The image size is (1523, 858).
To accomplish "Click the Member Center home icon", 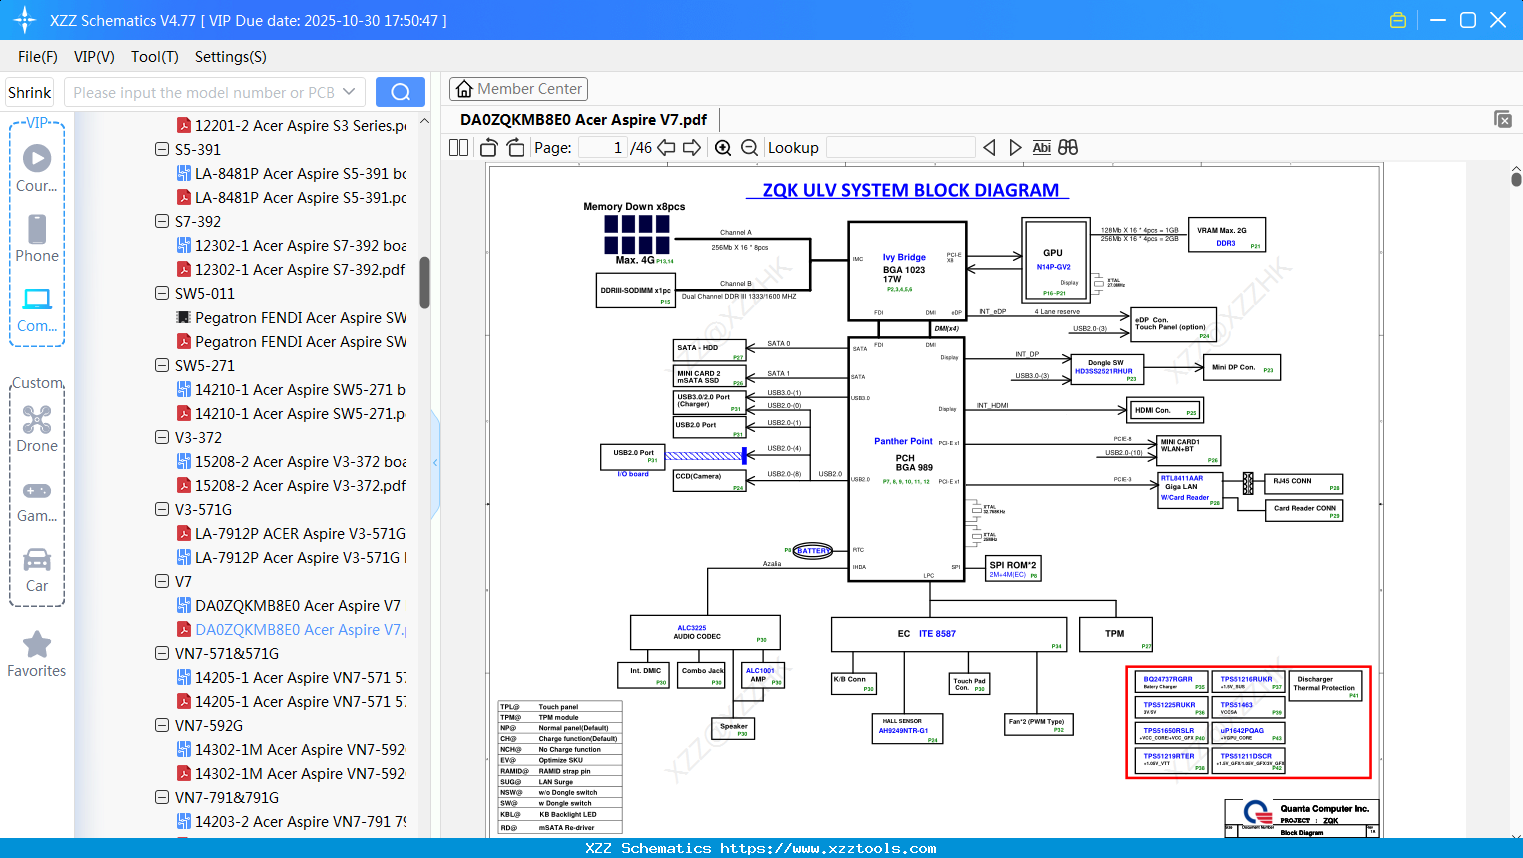I will (463, 89).
